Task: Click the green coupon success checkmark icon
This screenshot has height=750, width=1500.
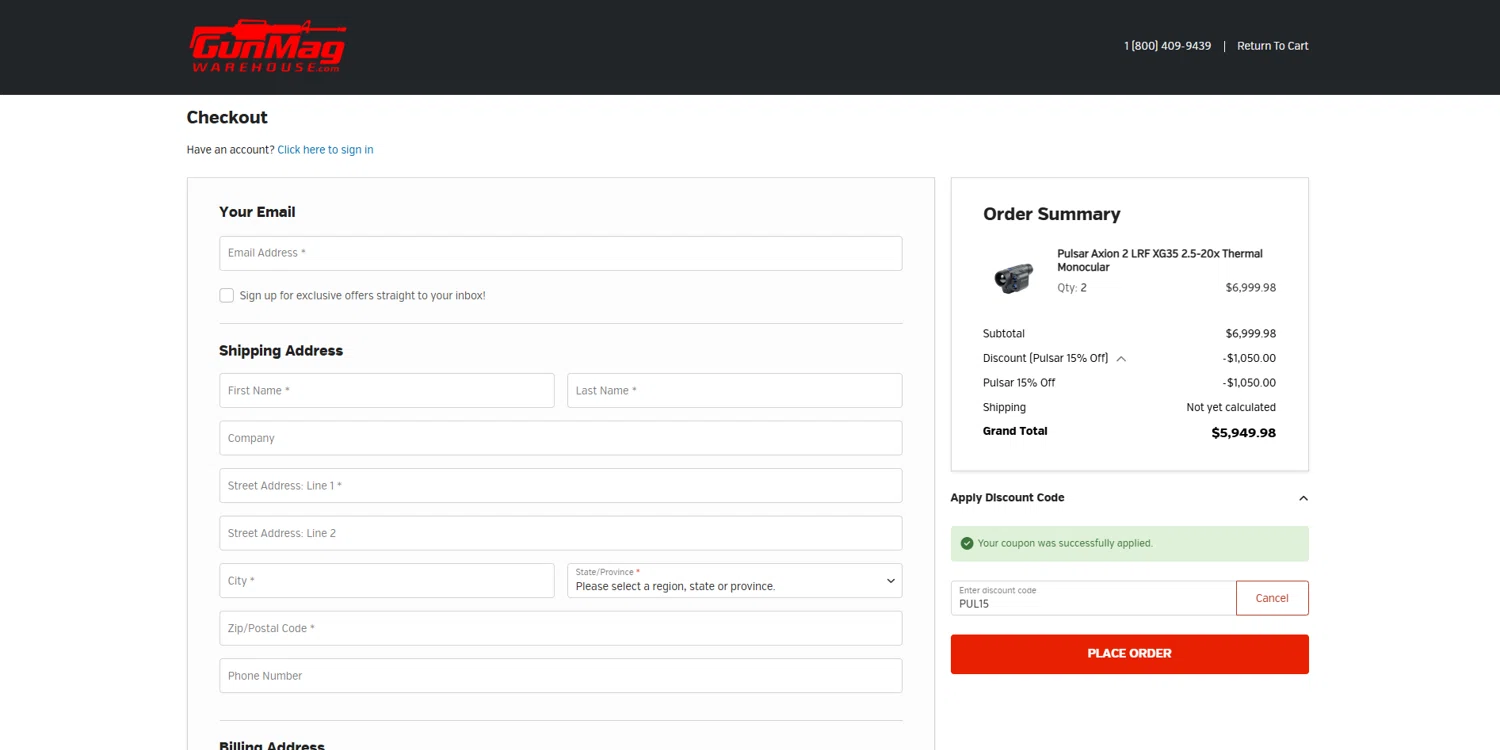Action: click(966, 544)
